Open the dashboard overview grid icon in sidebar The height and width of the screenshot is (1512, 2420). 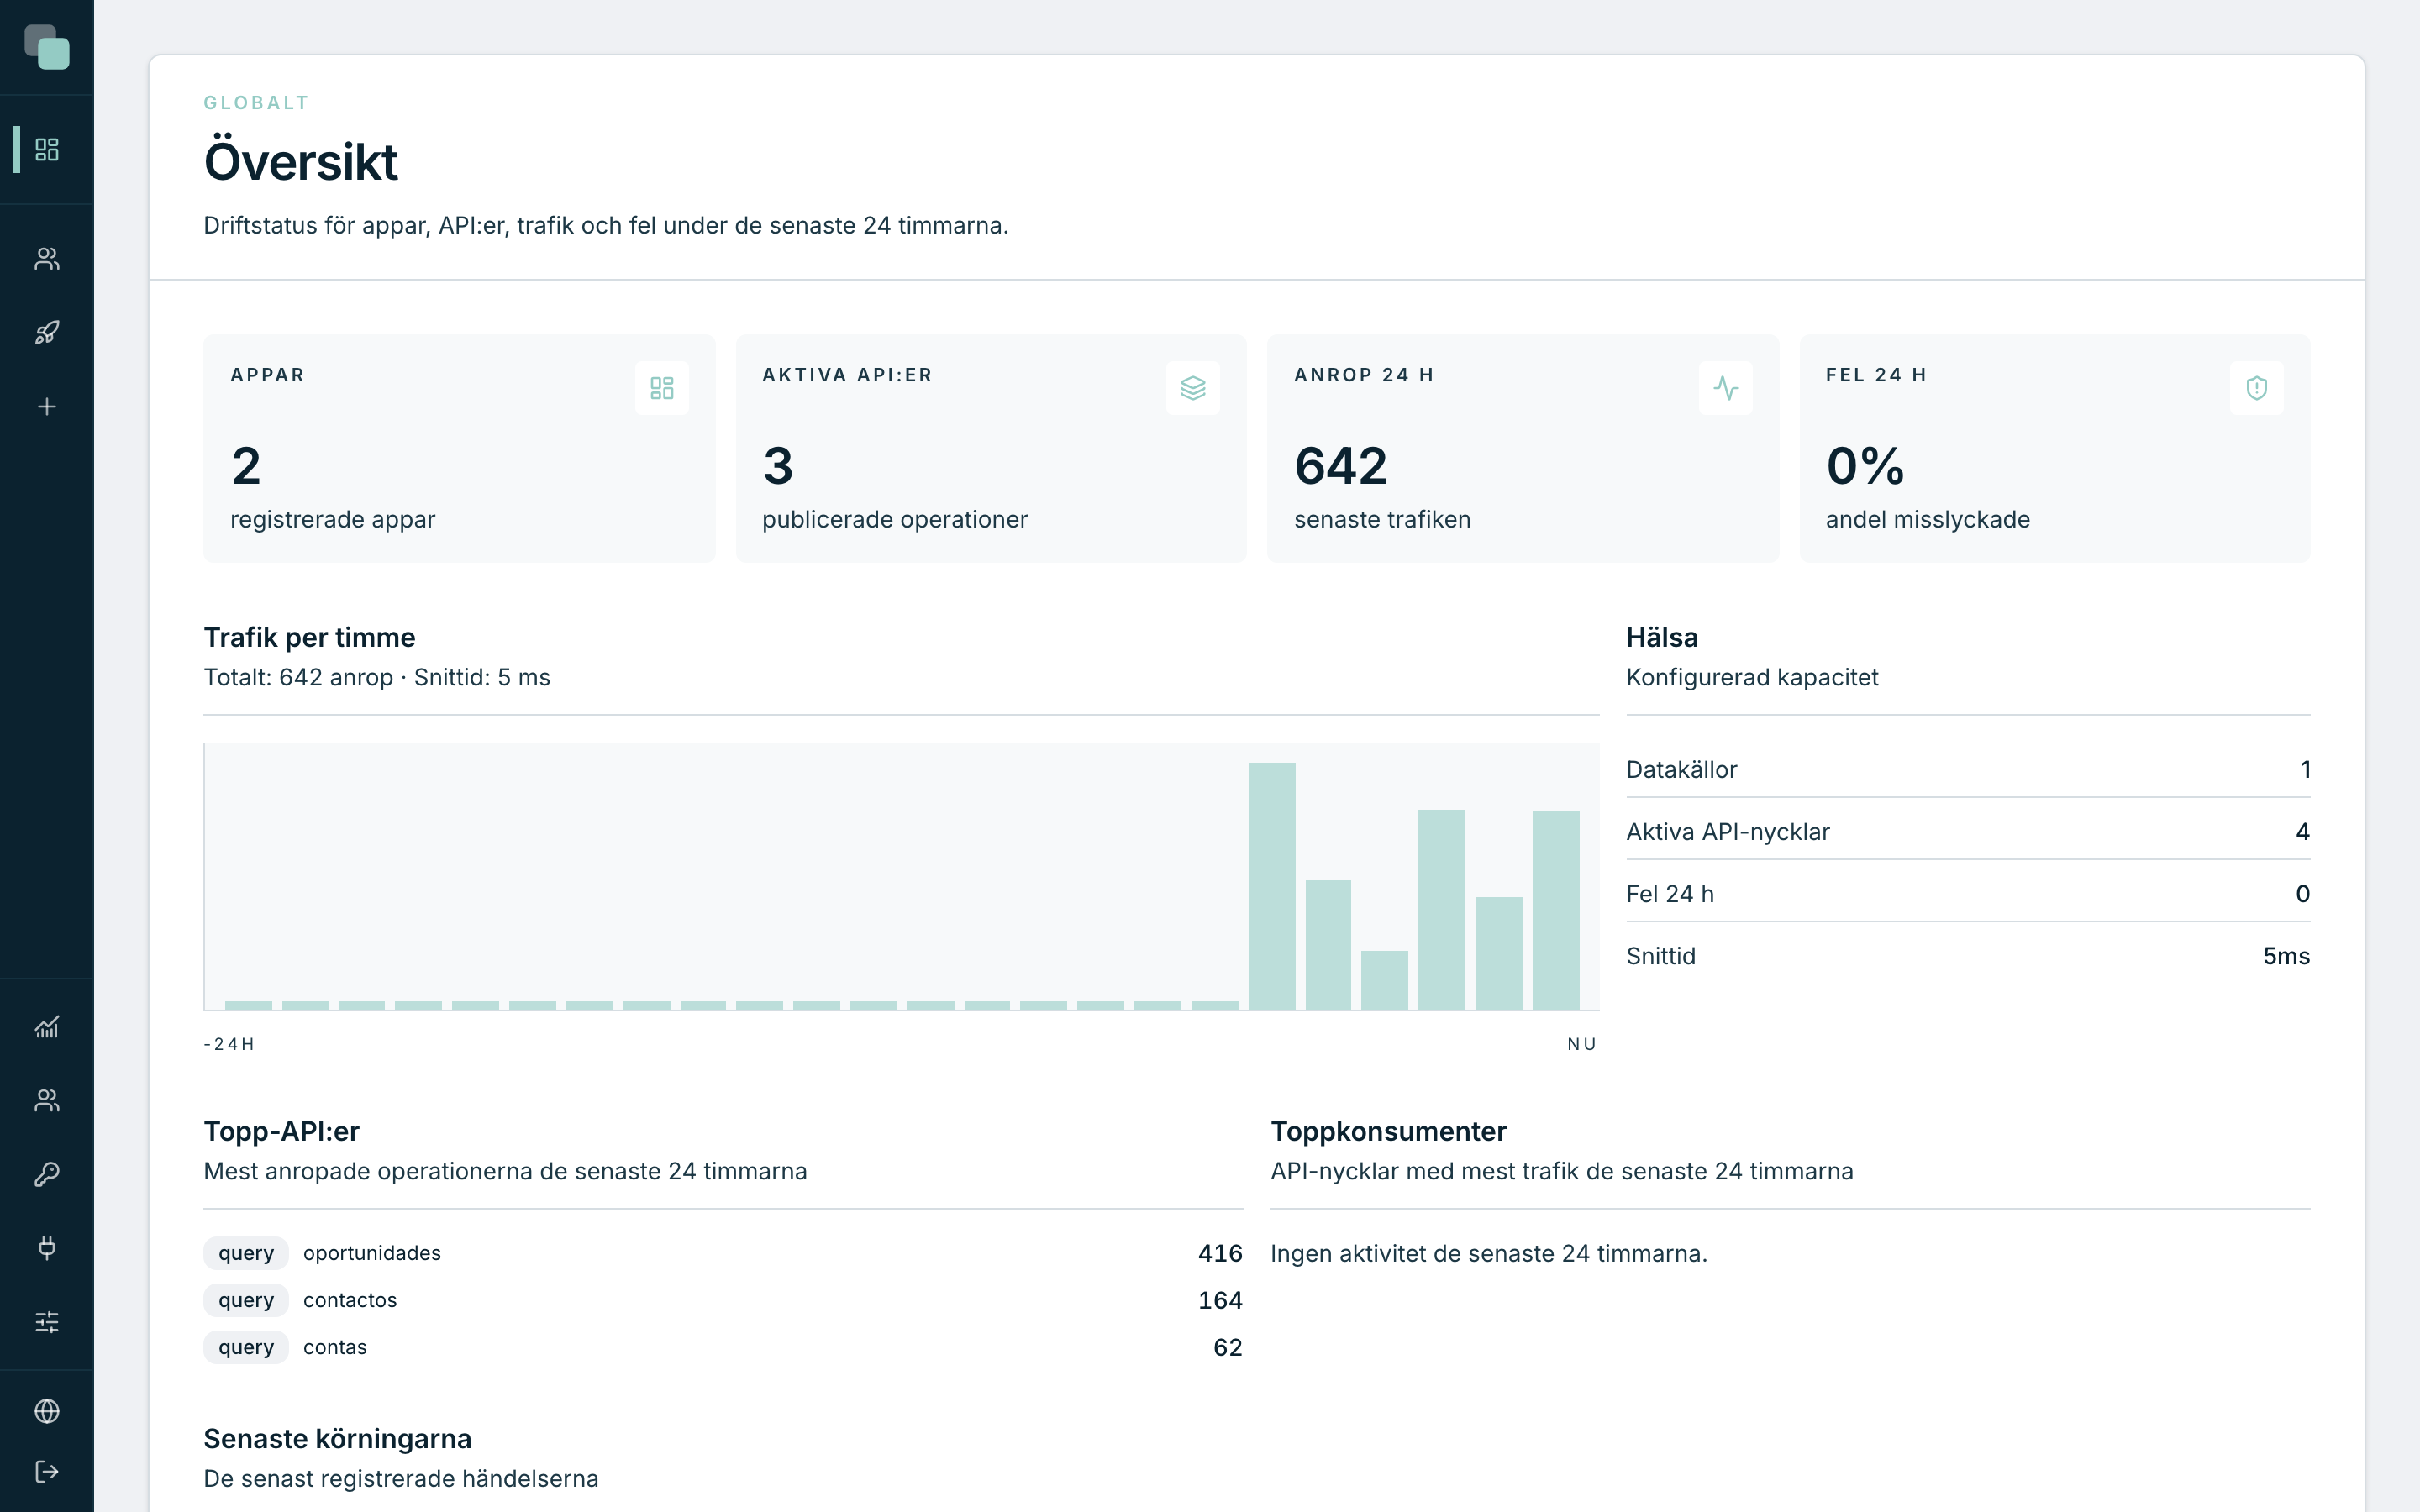click(x=47, y=149)
